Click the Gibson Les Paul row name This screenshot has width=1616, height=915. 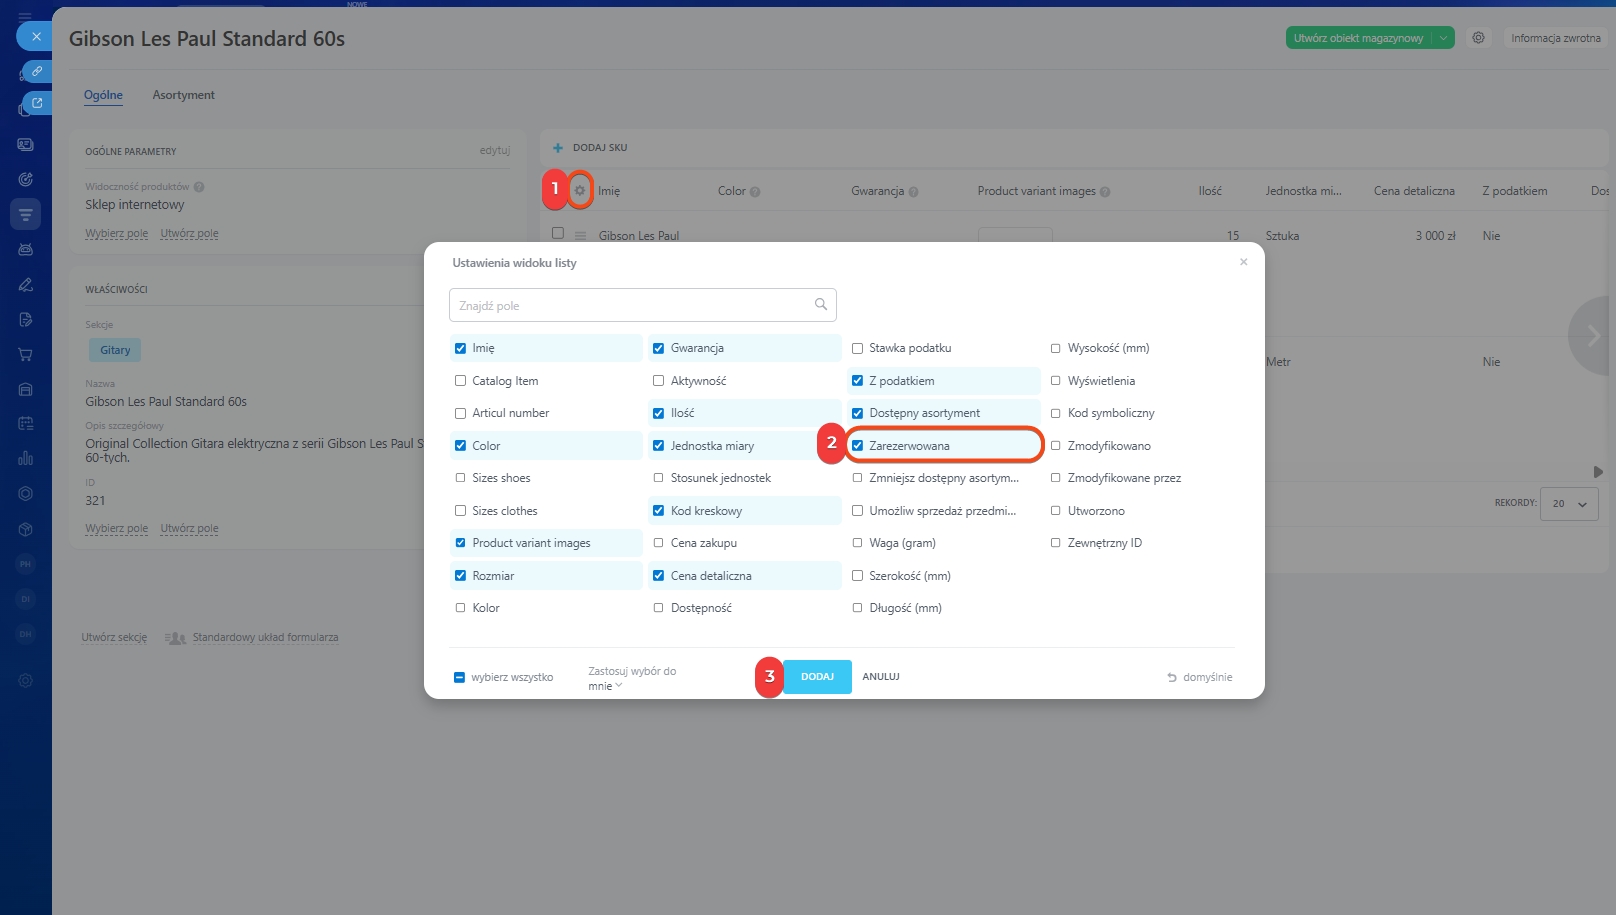[x=639, y=236]
